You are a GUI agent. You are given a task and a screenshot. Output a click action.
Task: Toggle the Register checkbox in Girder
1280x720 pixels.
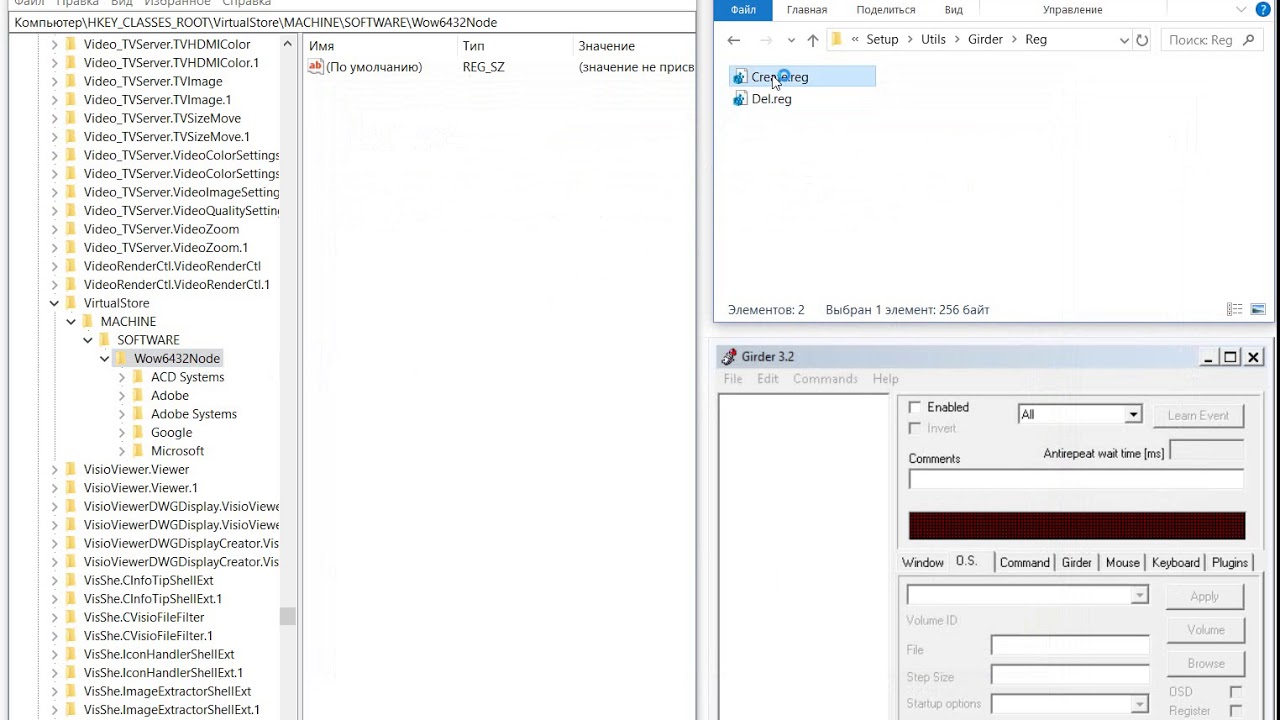1236,711
